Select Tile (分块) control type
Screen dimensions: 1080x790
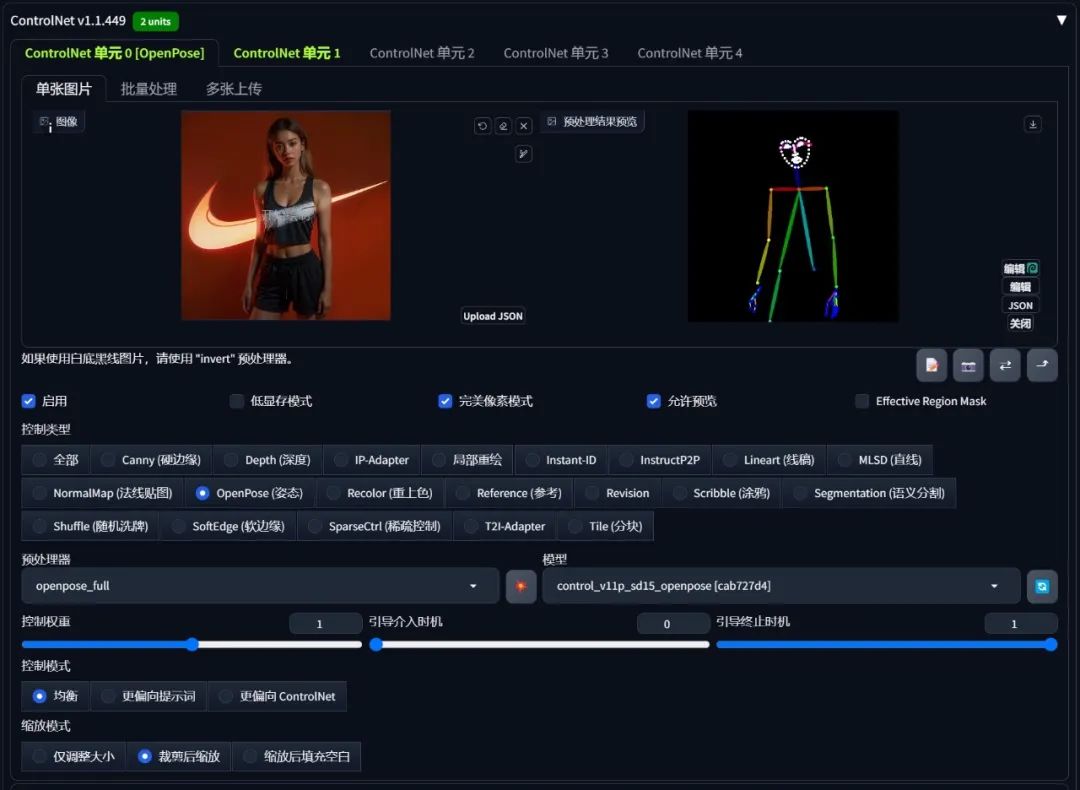(x=605, y=526)
